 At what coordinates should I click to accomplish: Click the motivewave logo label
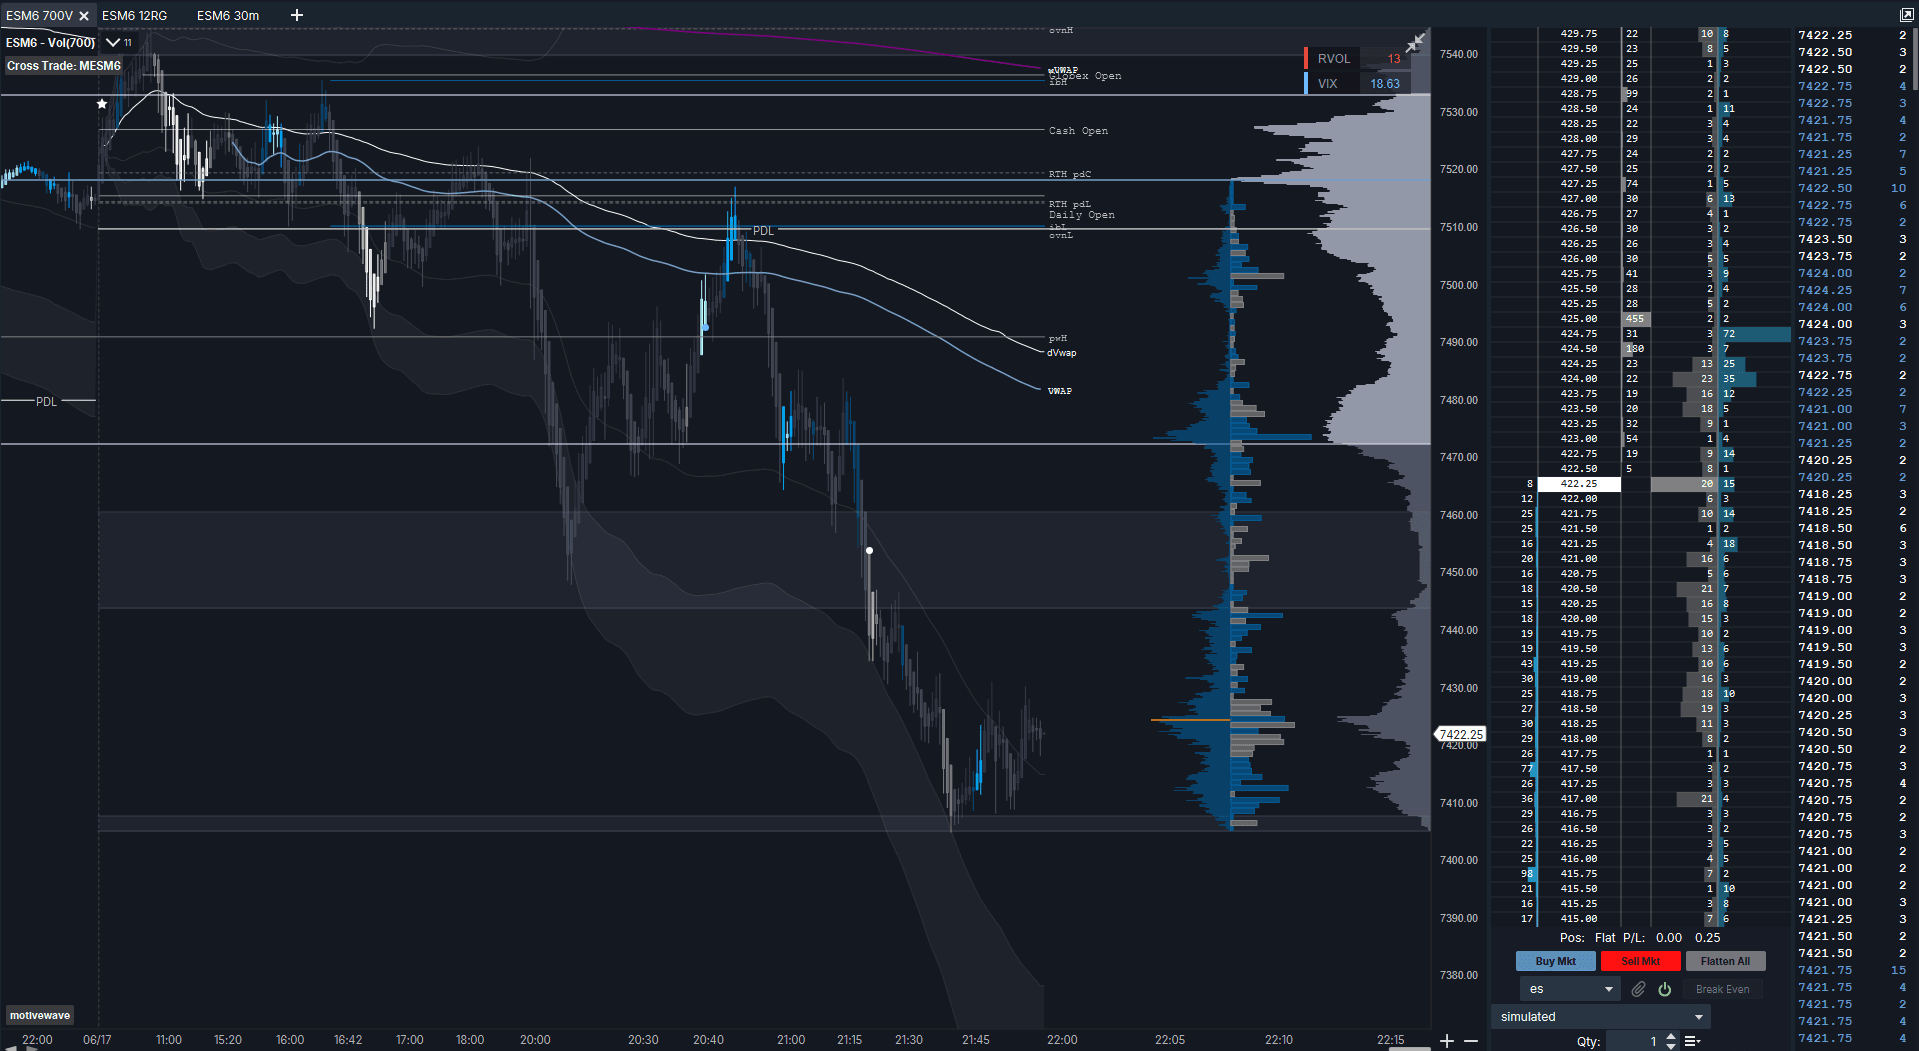point(40,1015)
